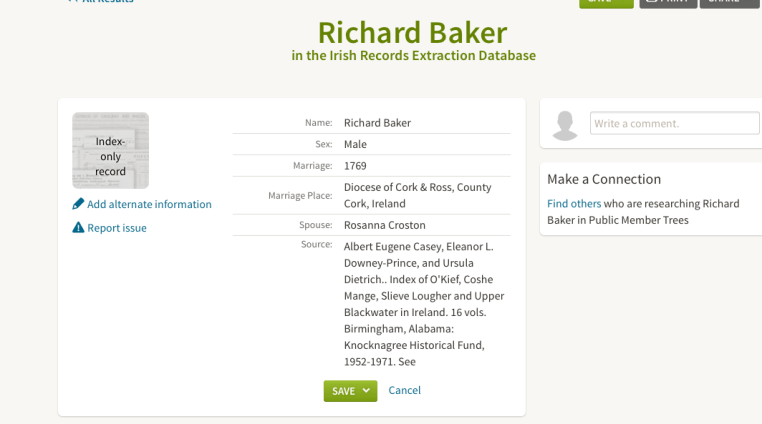Click the Sex value Male
Viewport: 762px width, 424px height.
tap(355, 144)
